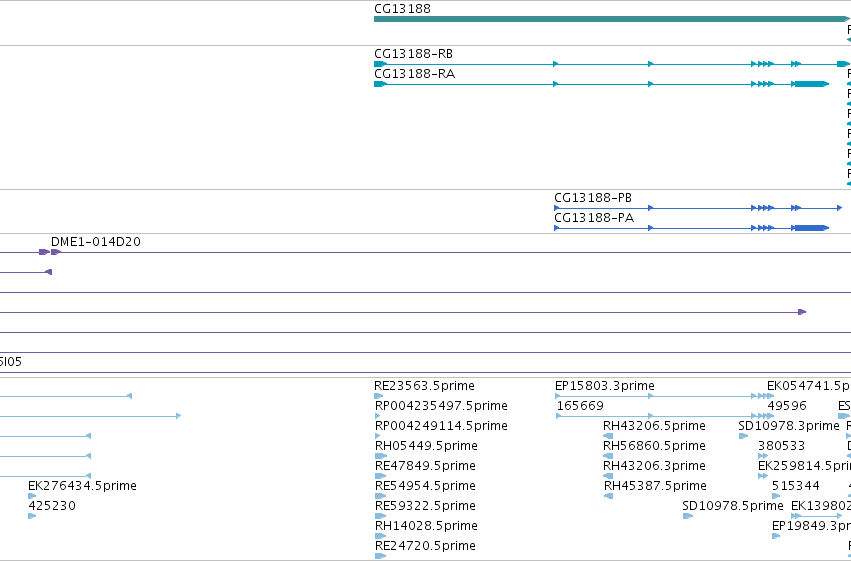Click the 380533 feature label
Image resolution: width=851 pixels, height=561 pixels.
[781, 446]
